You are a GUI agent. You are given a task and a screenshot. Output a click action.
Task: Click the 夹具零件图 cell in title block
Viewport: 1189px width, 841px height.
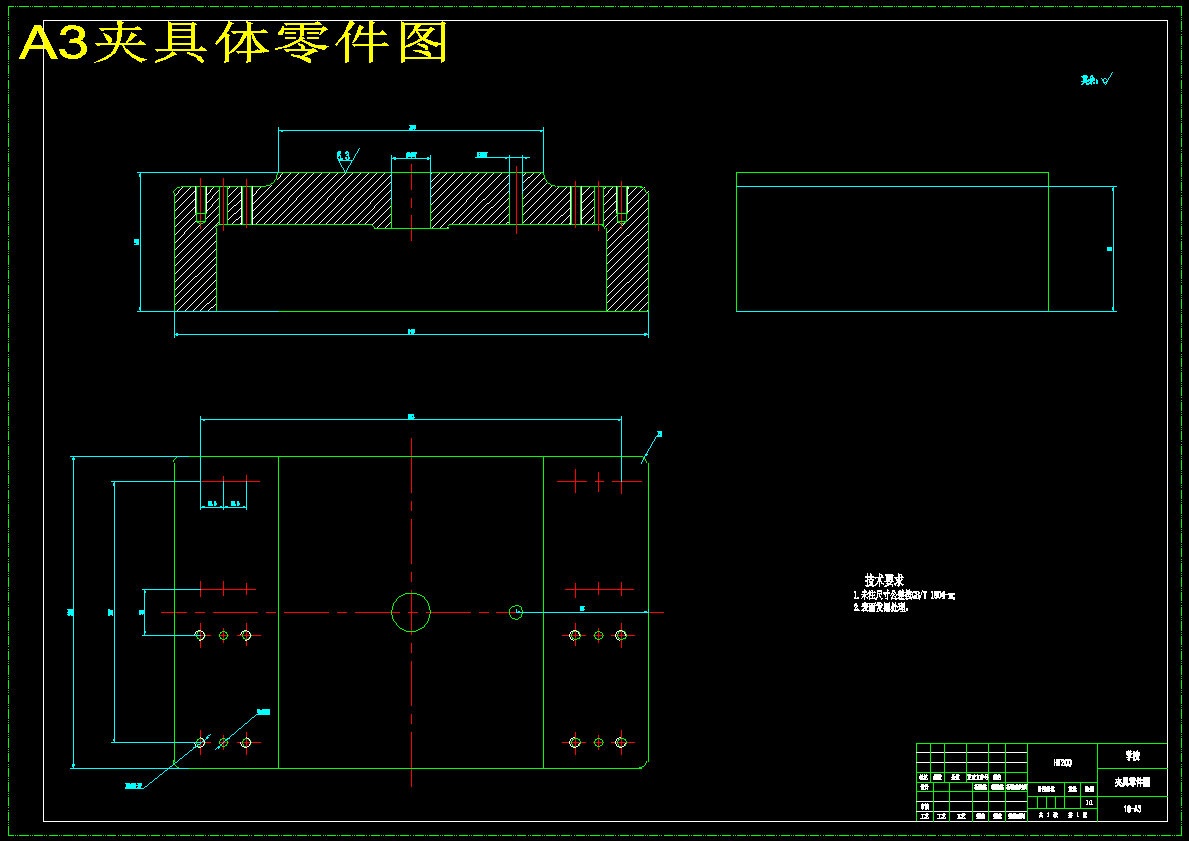(x=1132, y=782)
